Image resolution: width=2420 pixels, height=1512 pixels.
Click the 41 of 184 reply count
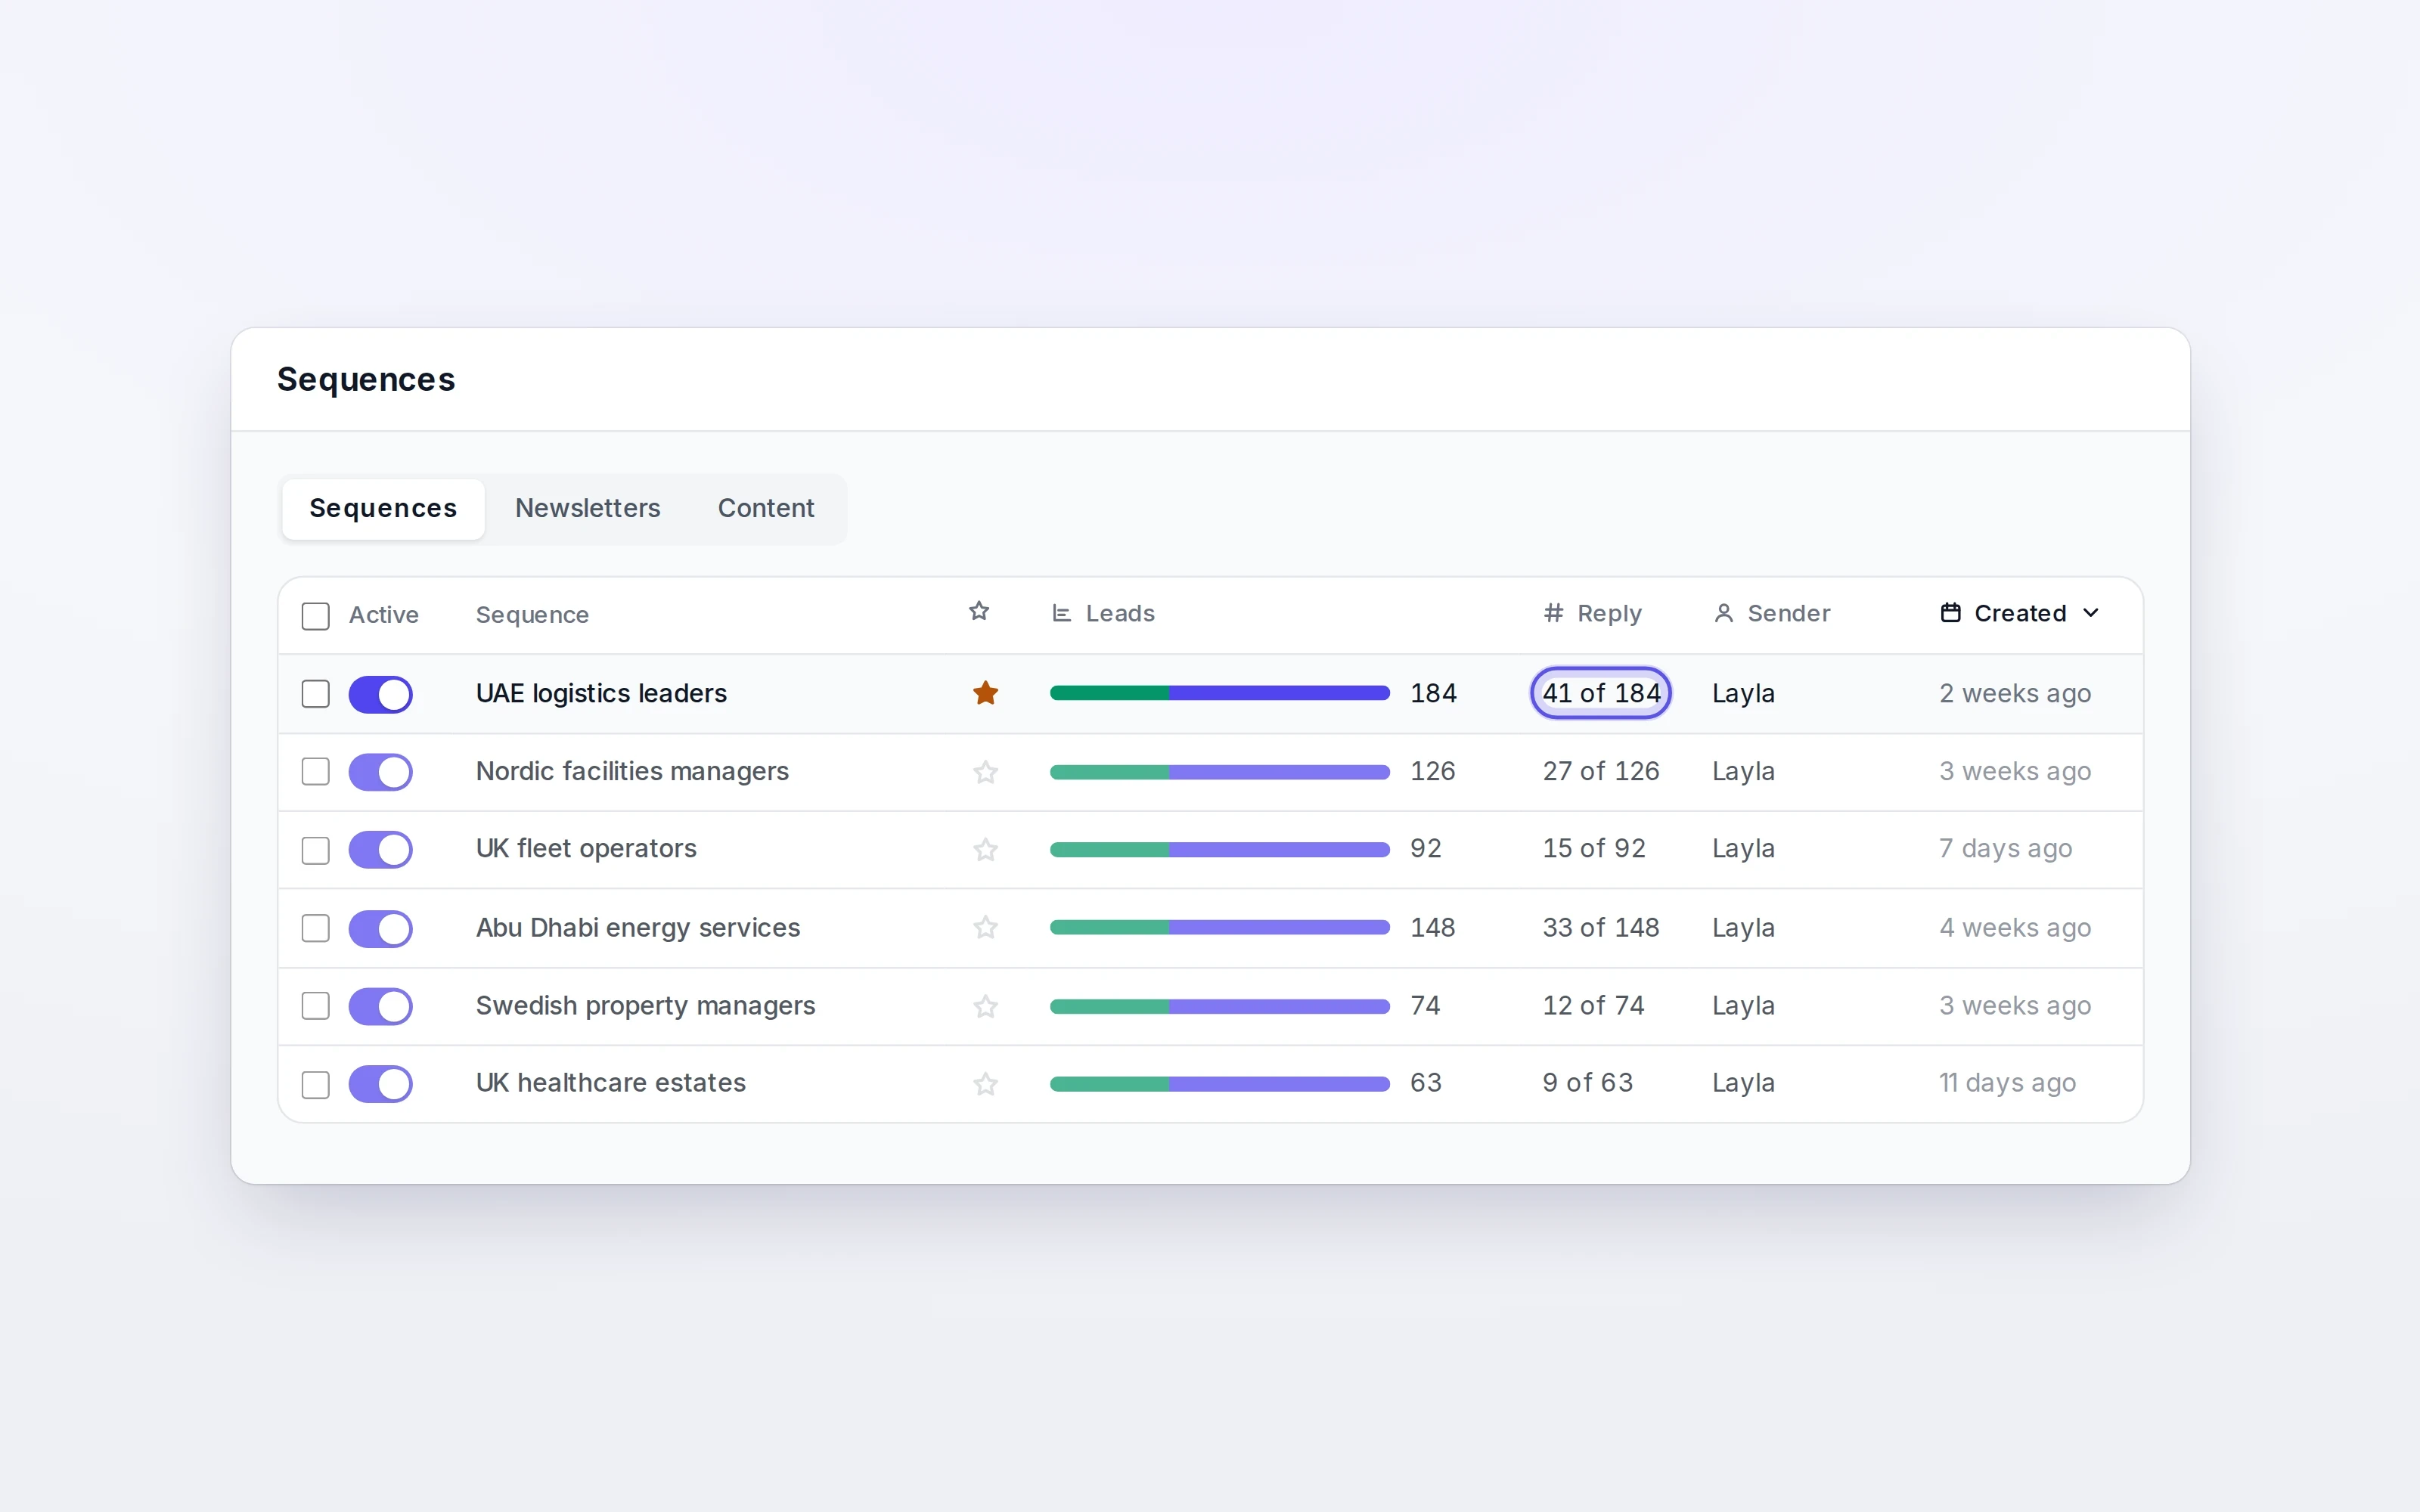coord(1601,693)
